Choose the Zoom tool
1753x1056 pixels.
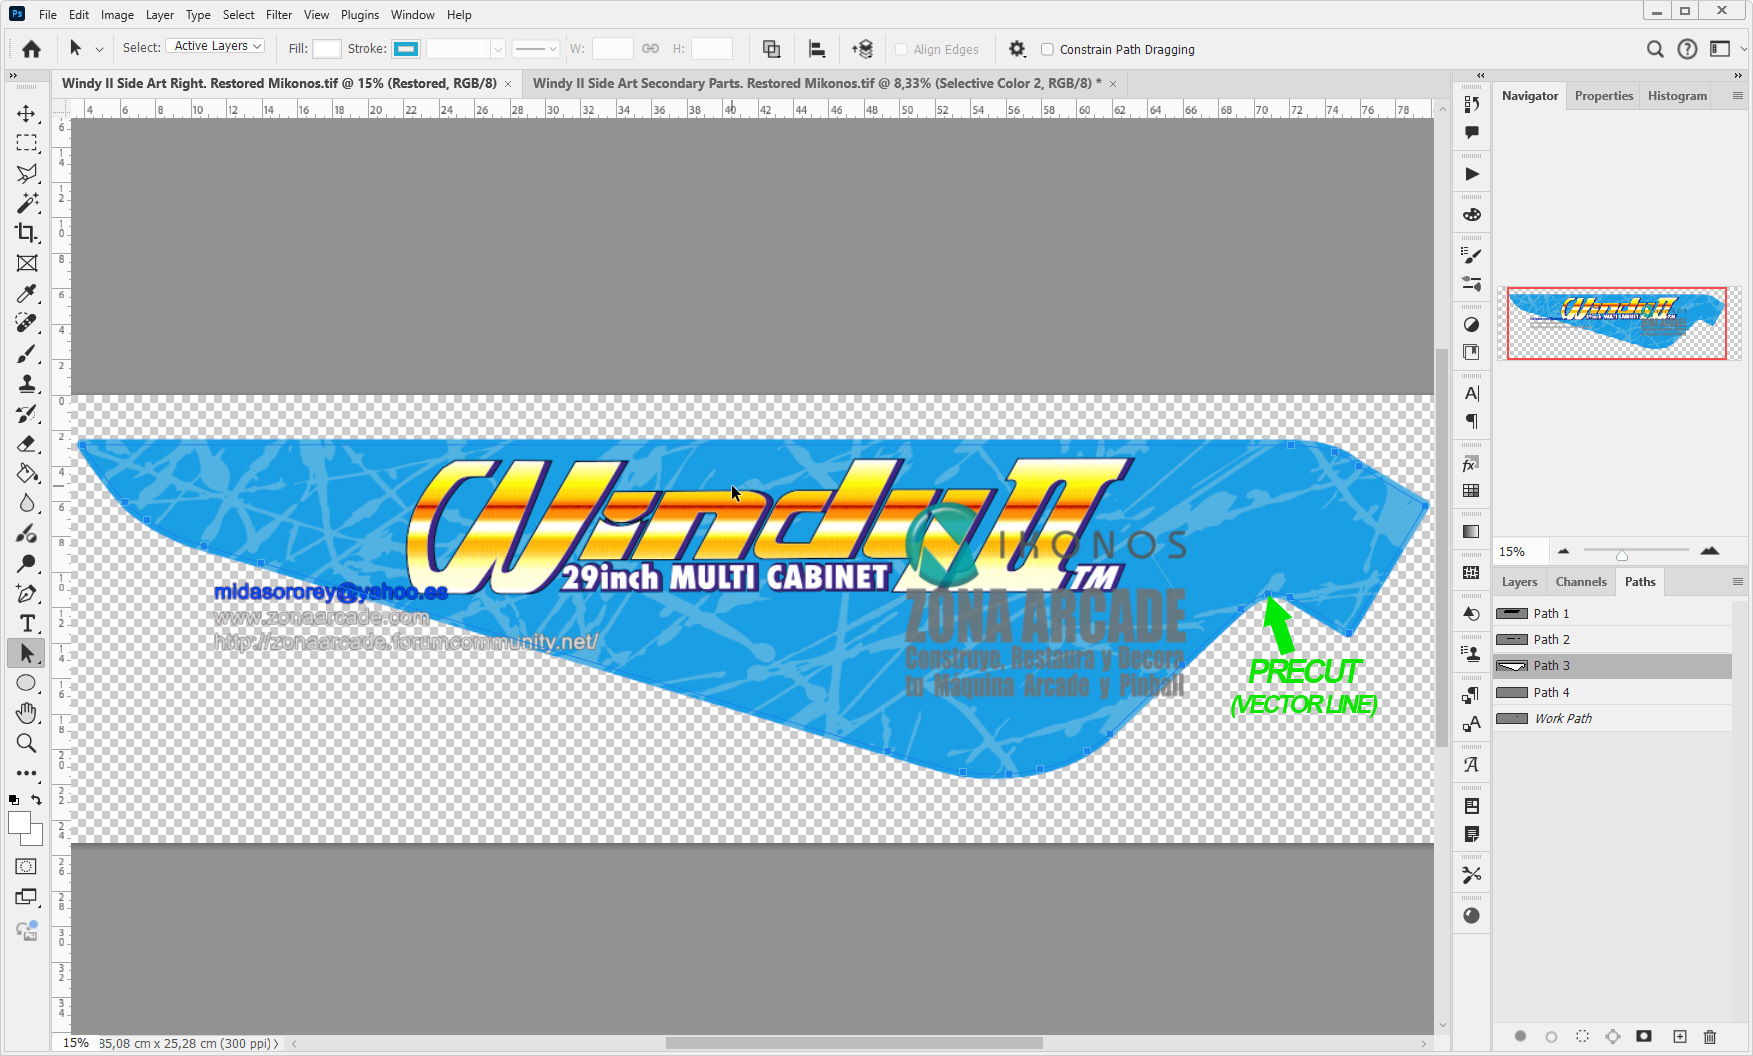27,743
